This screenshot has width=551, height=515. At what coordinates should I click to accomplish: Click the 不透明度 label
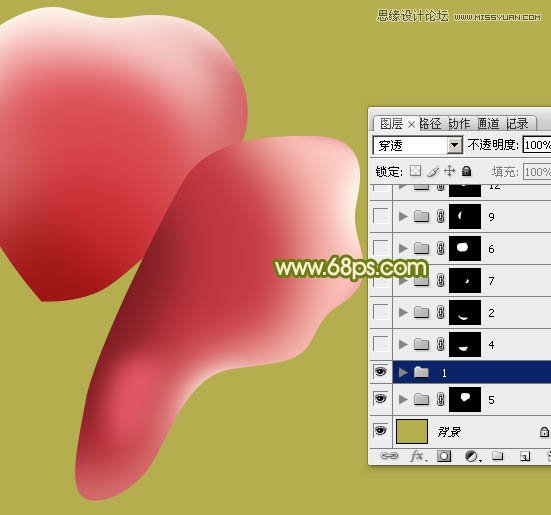pos(493,145)
